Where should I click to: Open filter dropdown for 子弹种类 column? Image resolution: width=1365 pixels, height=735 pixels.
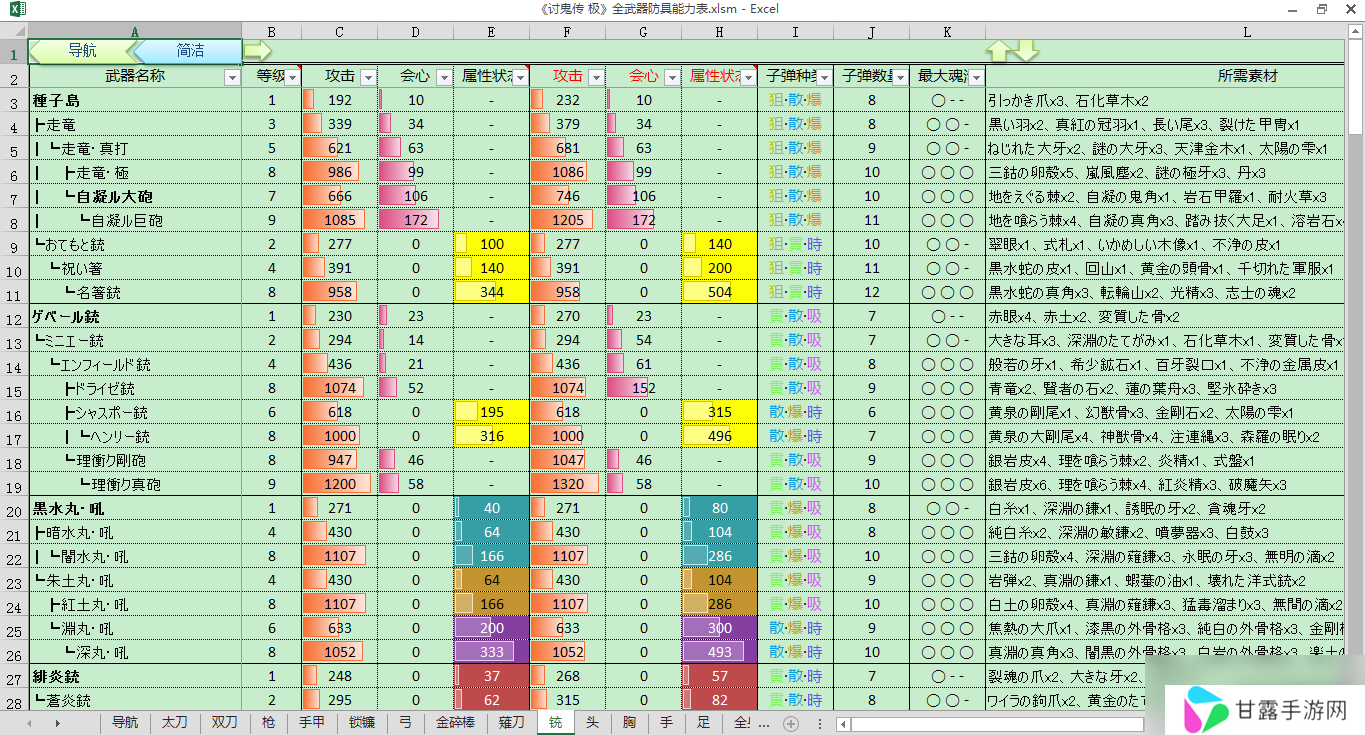pos(824,77)
